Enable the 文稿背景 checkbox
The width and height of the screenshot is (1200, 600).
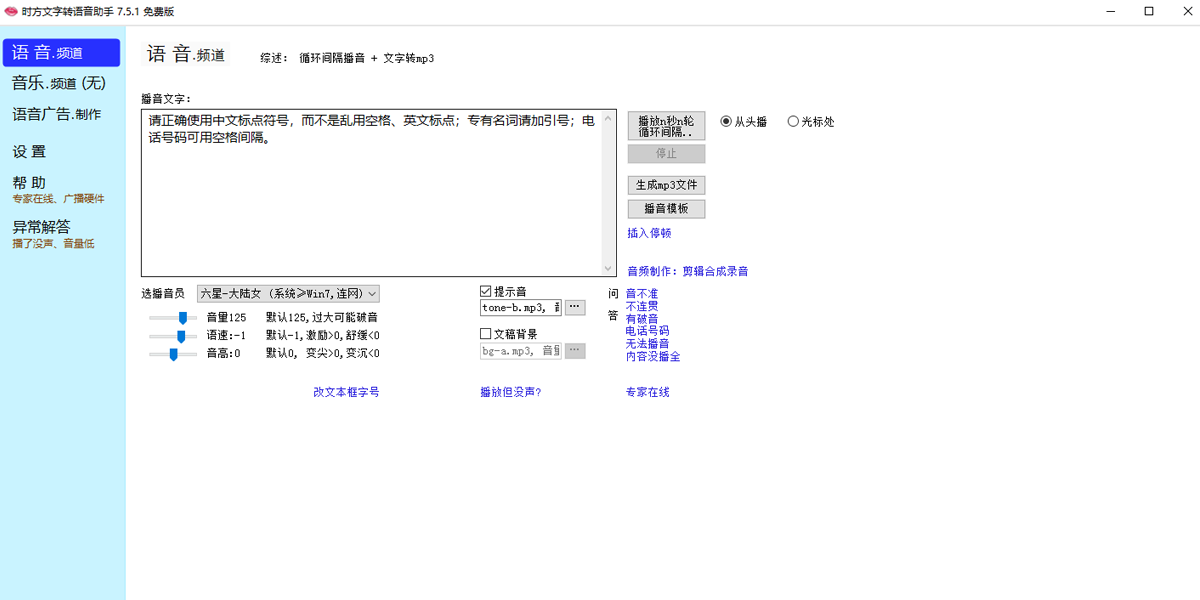point(486,334)
